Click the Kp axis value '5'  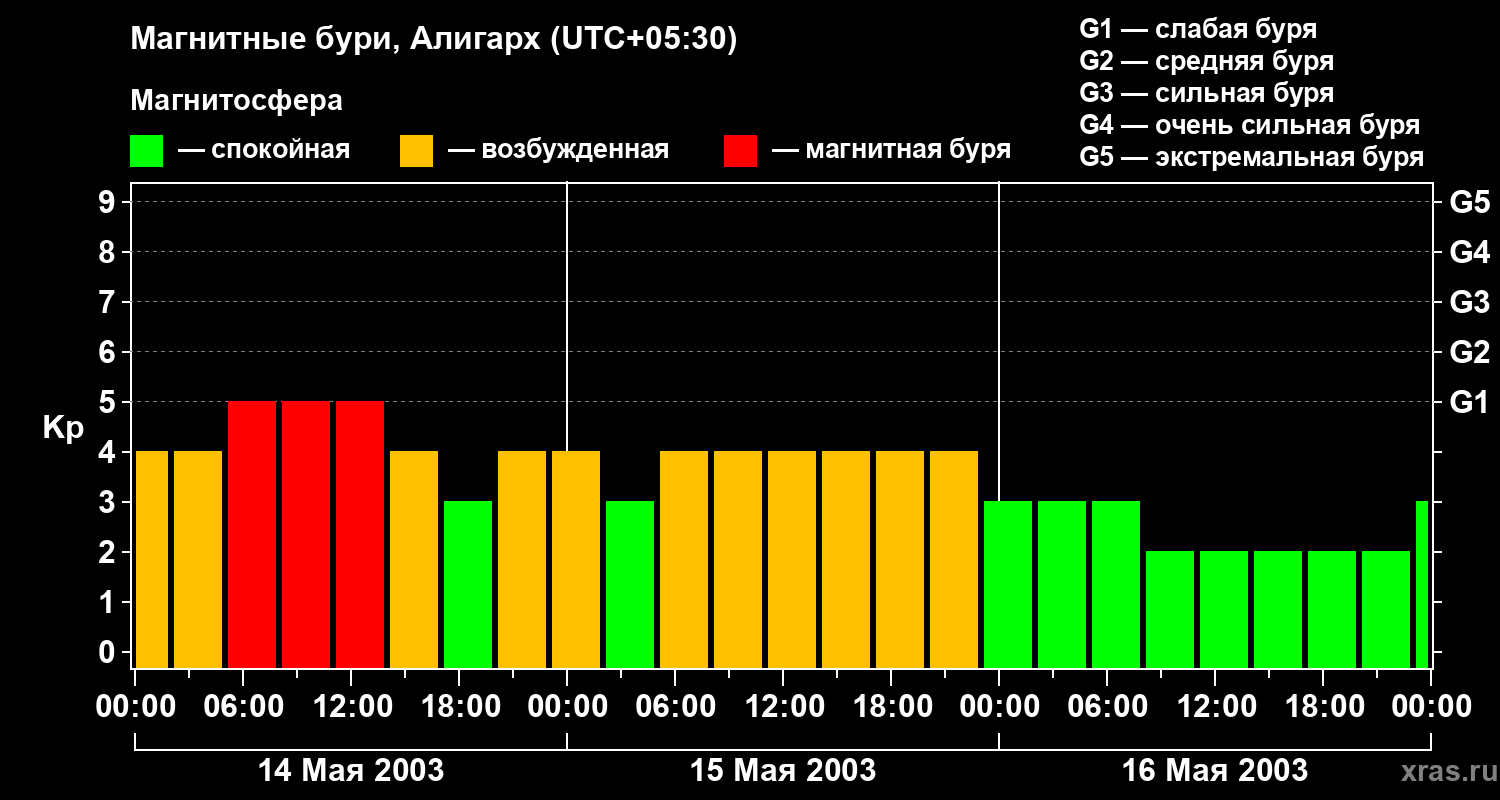point(109,402)
